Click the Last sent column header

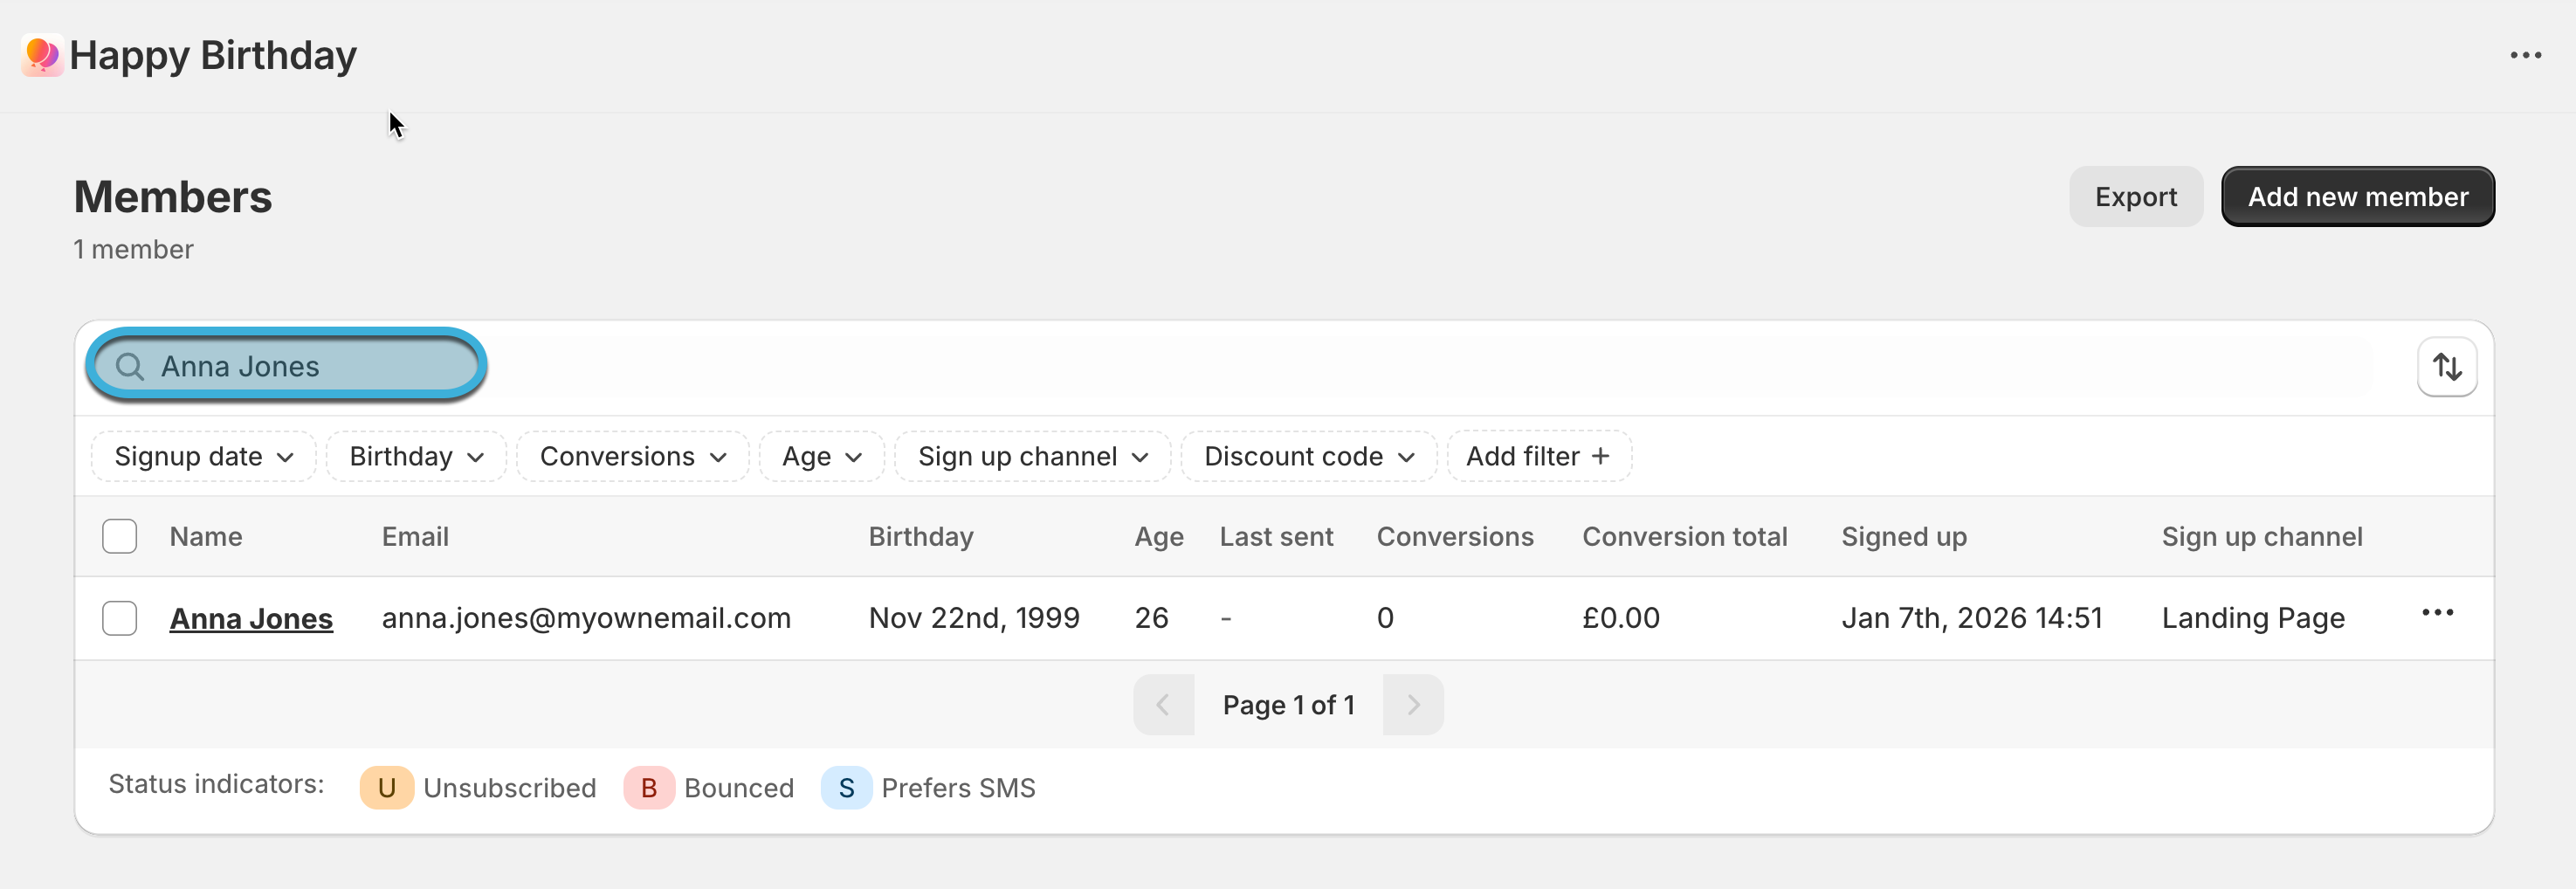(1276, 537)
